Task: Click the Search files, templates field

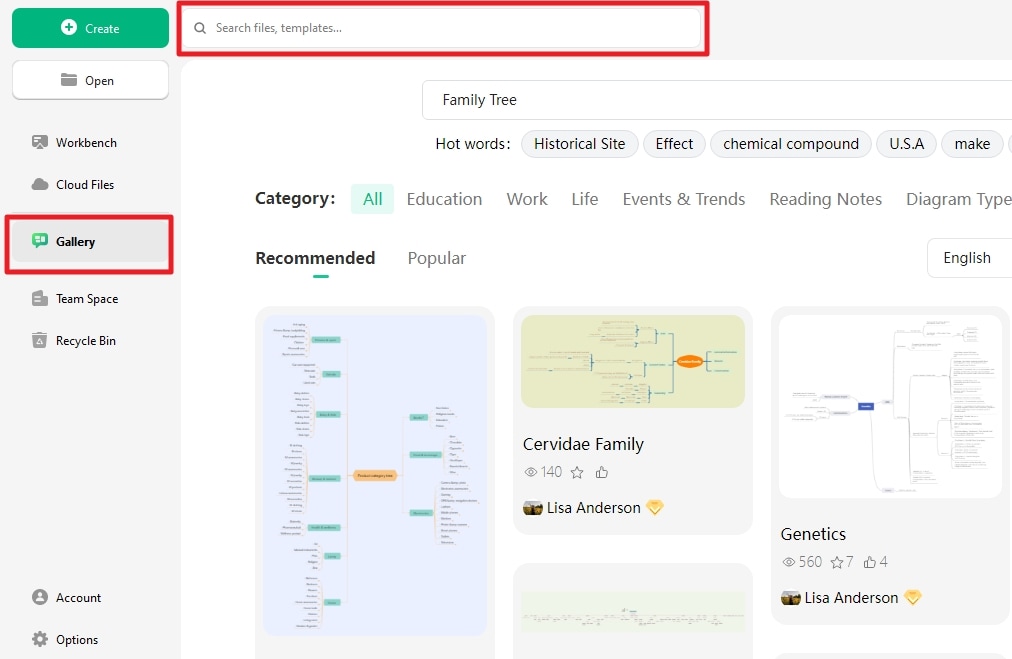Action: coord(445,28)
